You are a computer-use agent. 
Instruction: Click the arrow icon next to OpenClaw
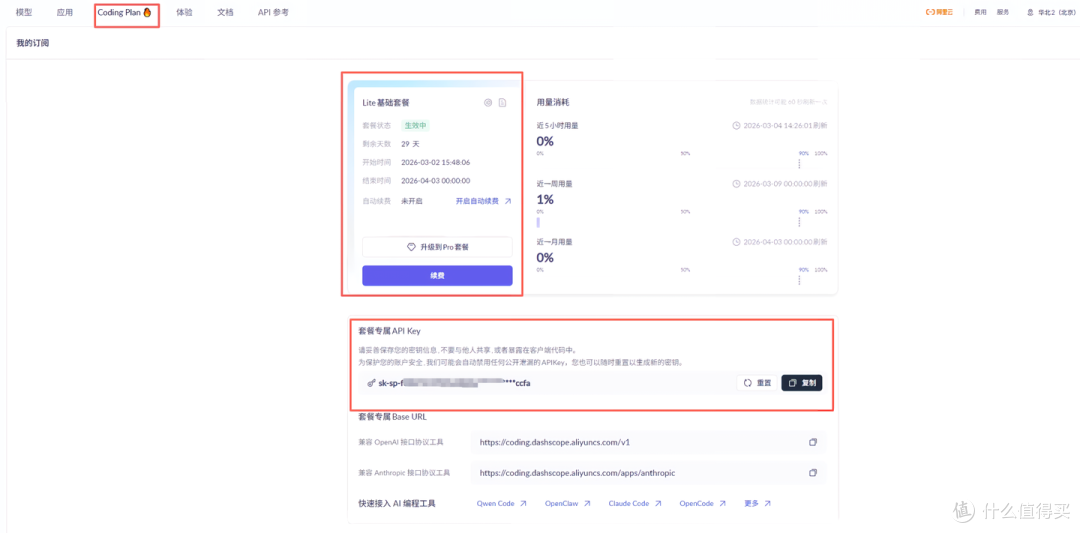[587, 503]
